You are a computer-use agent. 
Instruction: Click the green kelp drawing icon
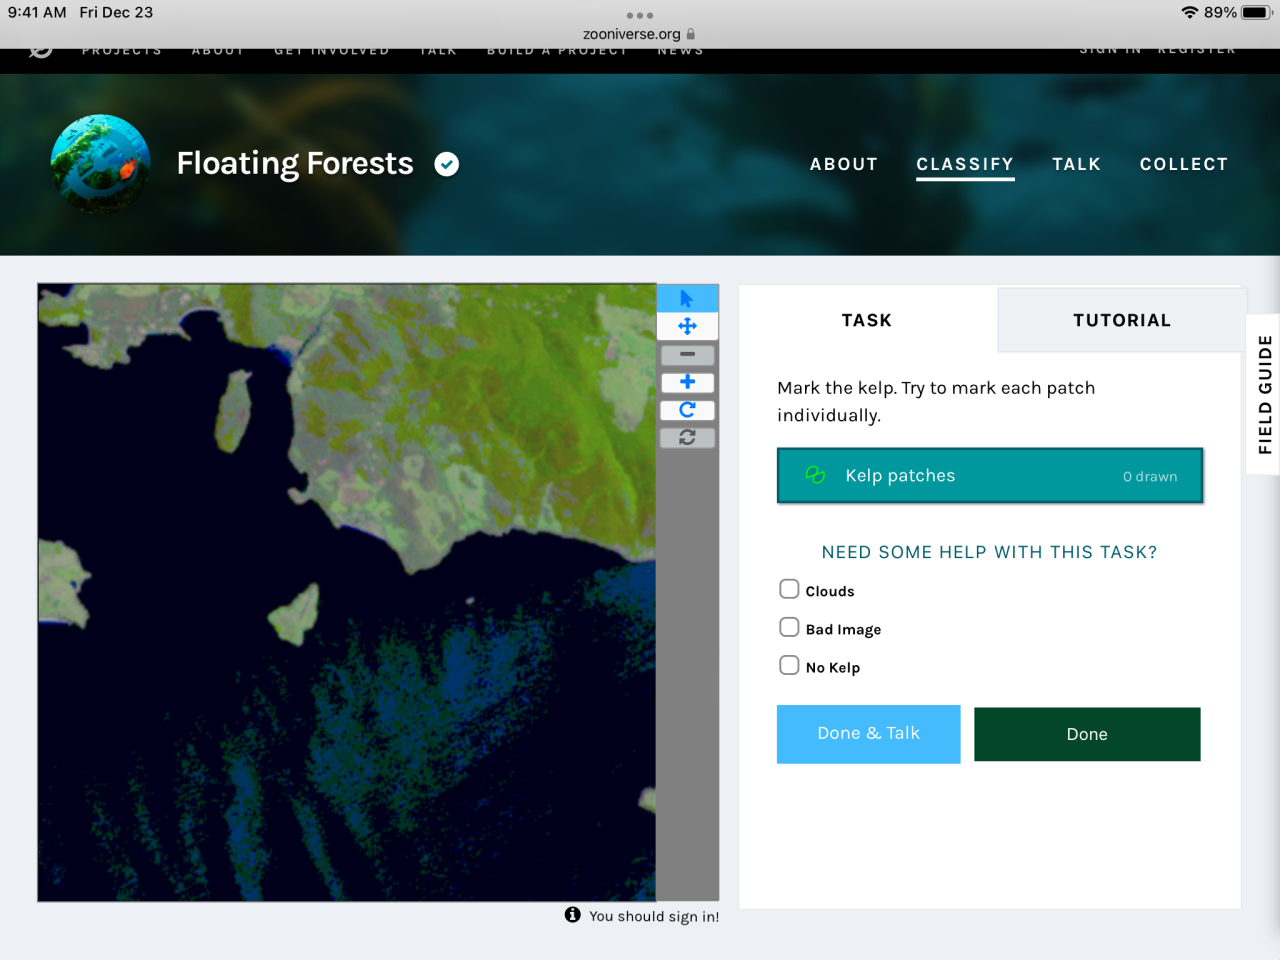click(815, 475)
